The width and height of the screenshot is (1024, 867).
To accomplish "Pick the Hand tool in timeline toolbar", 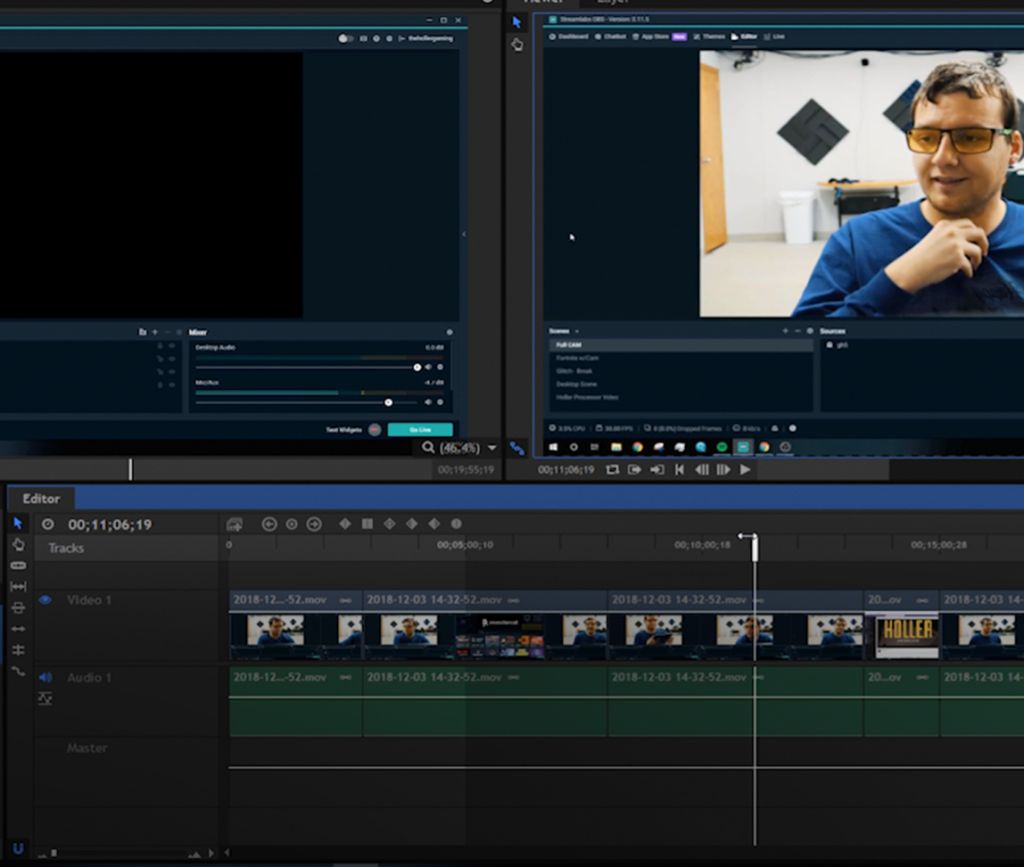I will coord(17,544).
